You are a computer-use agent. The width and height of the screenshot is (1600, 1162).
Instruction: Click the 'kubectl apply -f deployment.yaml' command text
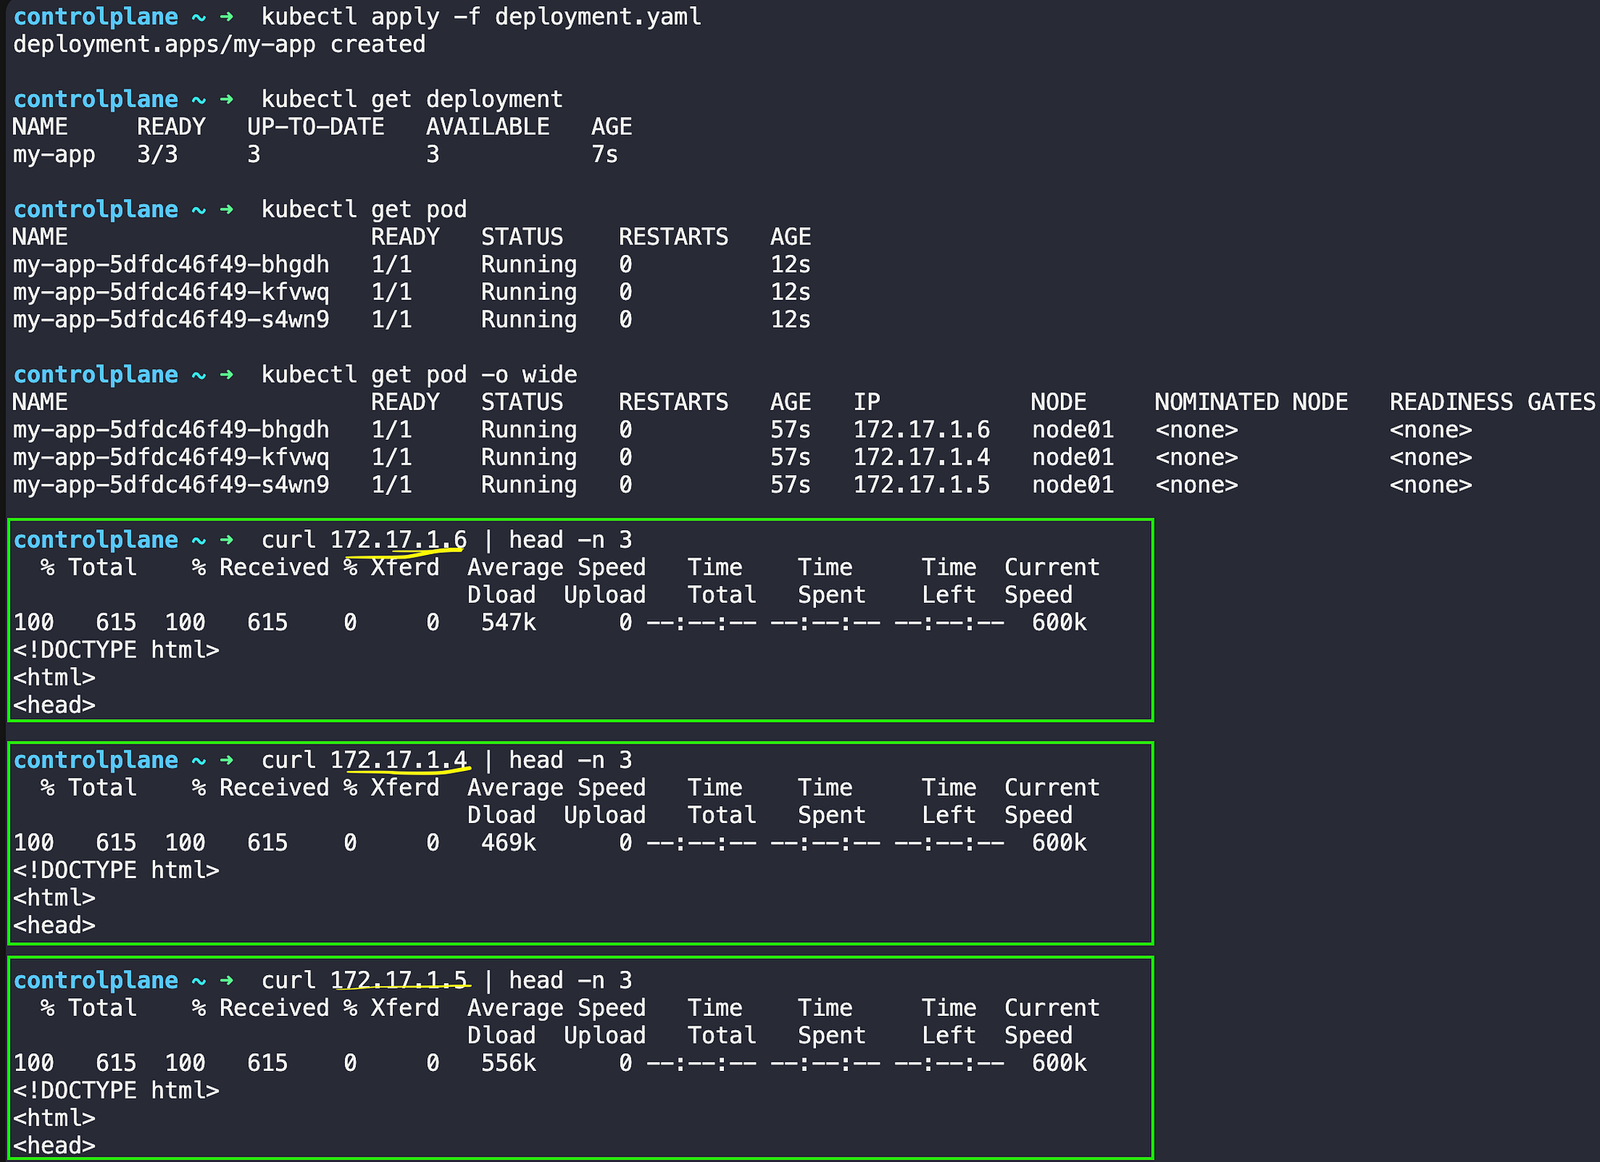click(x=480, y=17)
